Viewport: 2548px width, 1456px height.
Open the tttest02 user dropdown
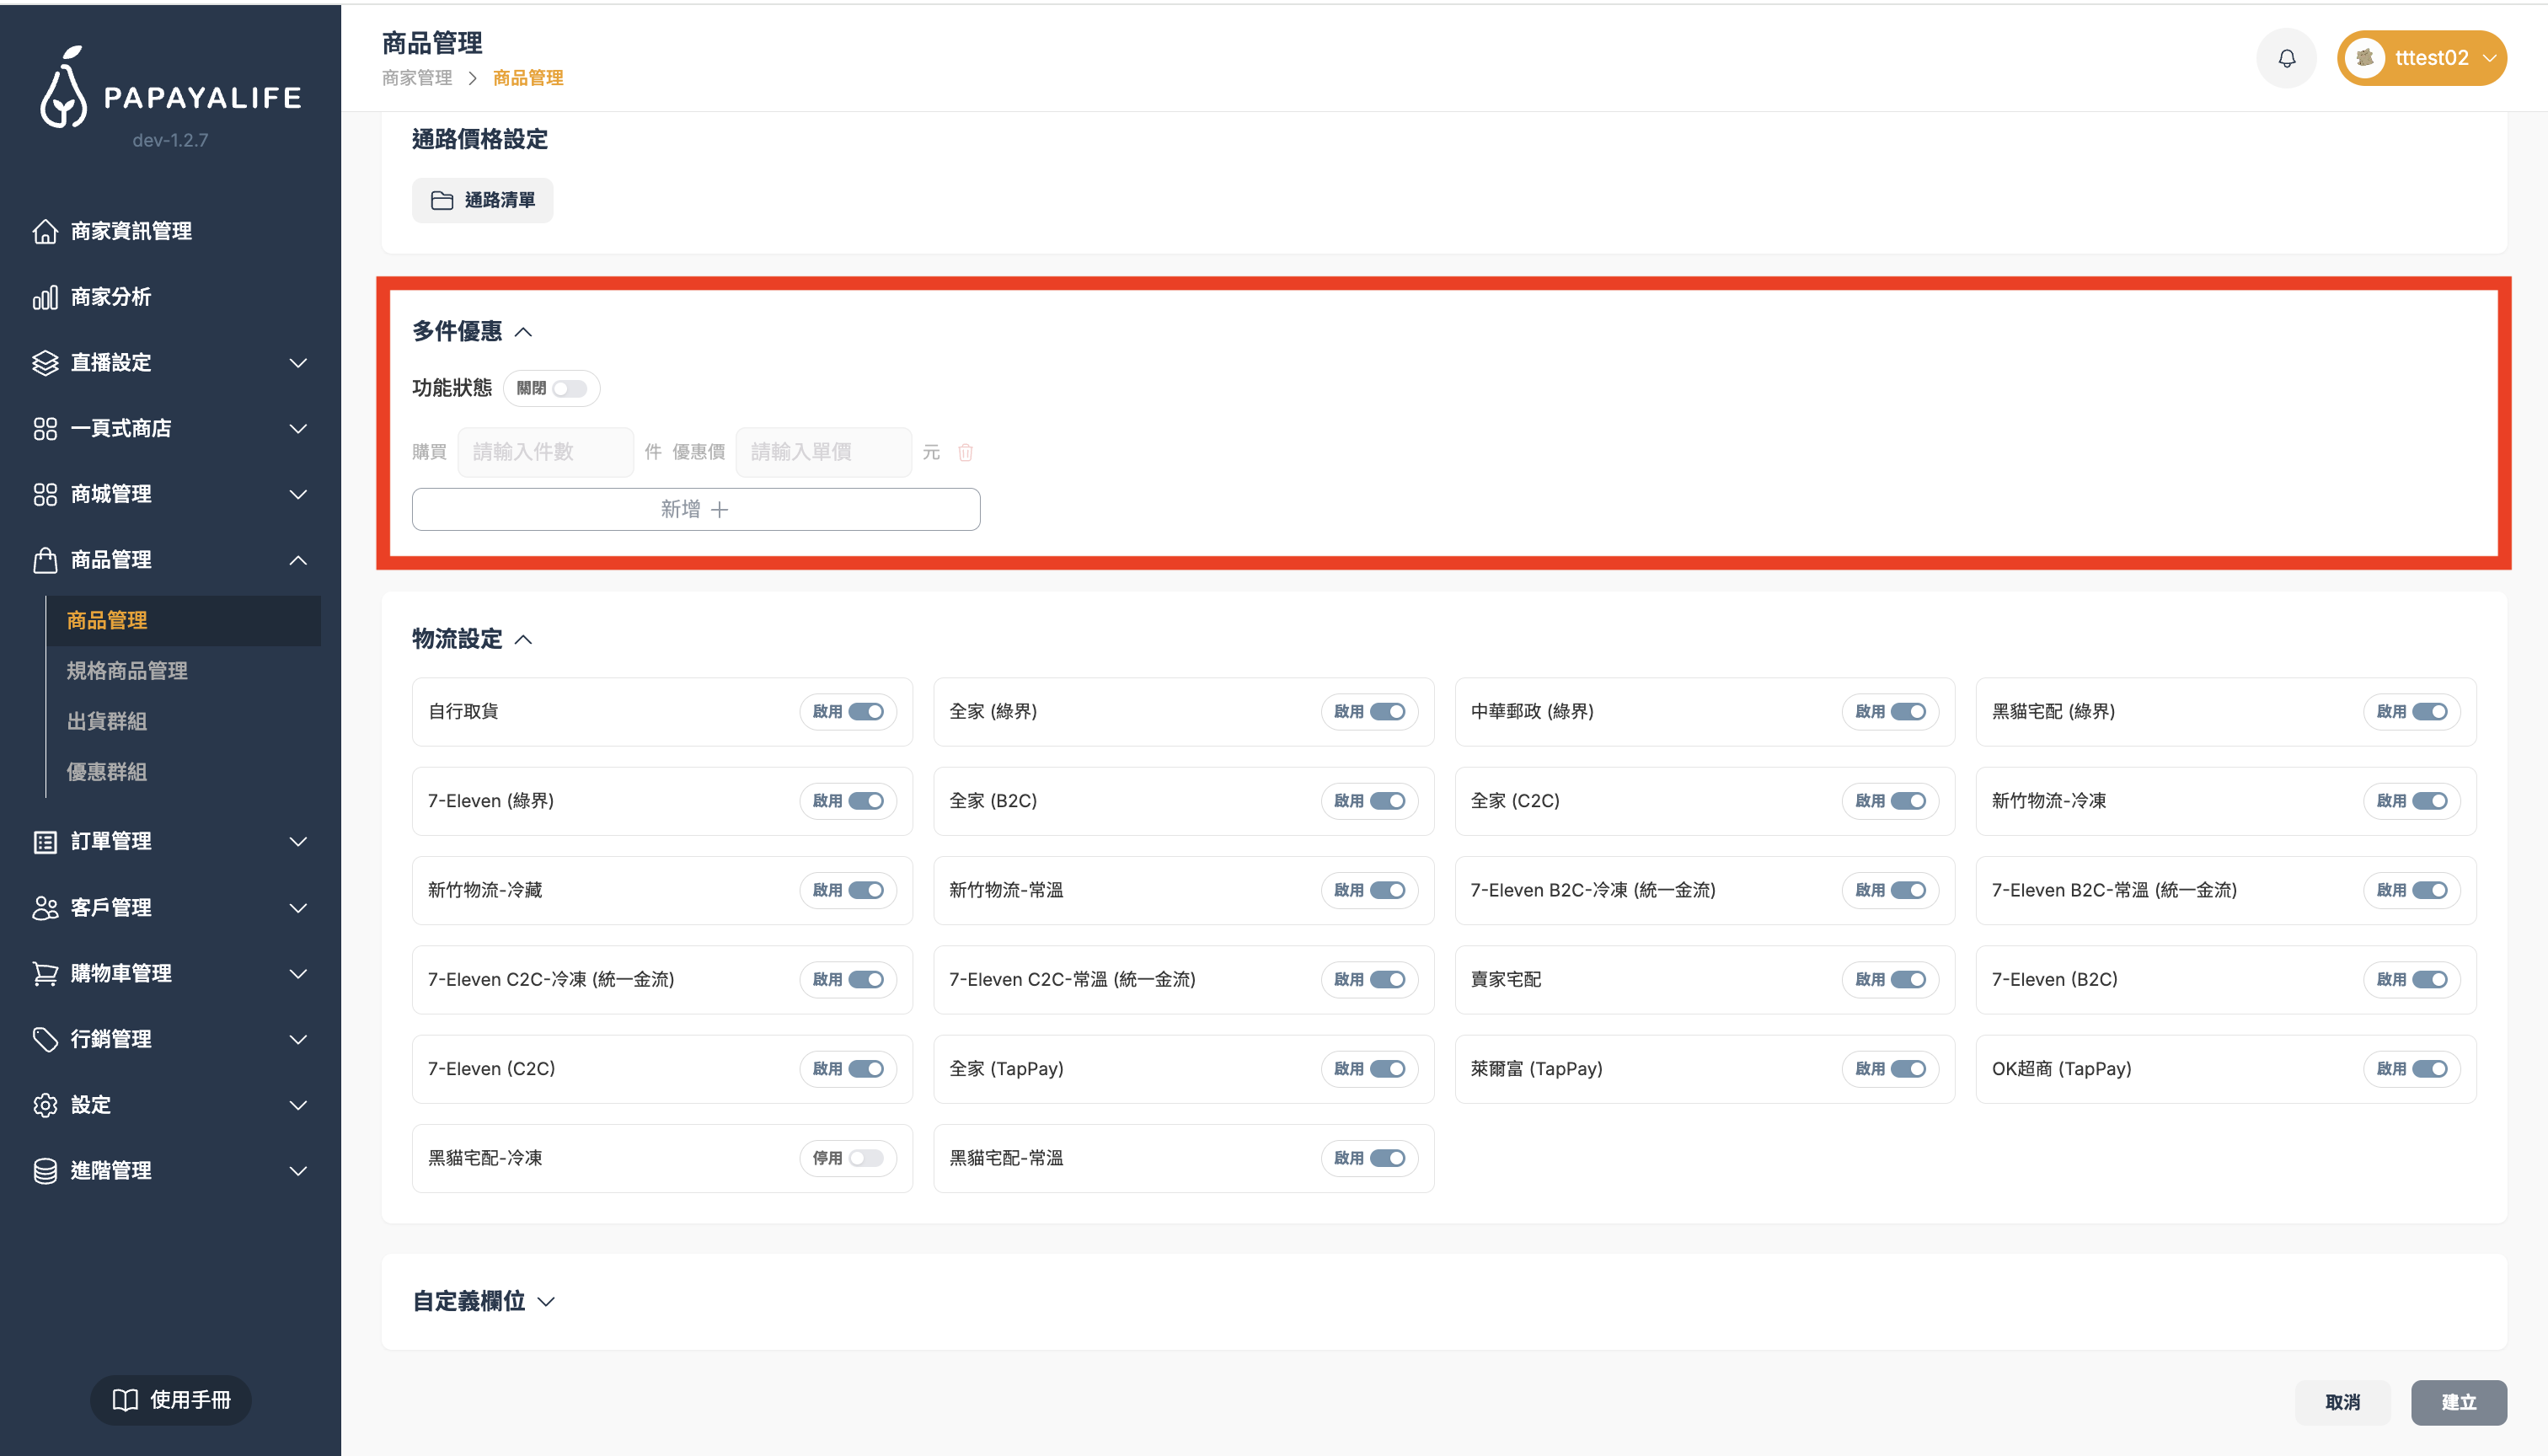point(2421,59)
